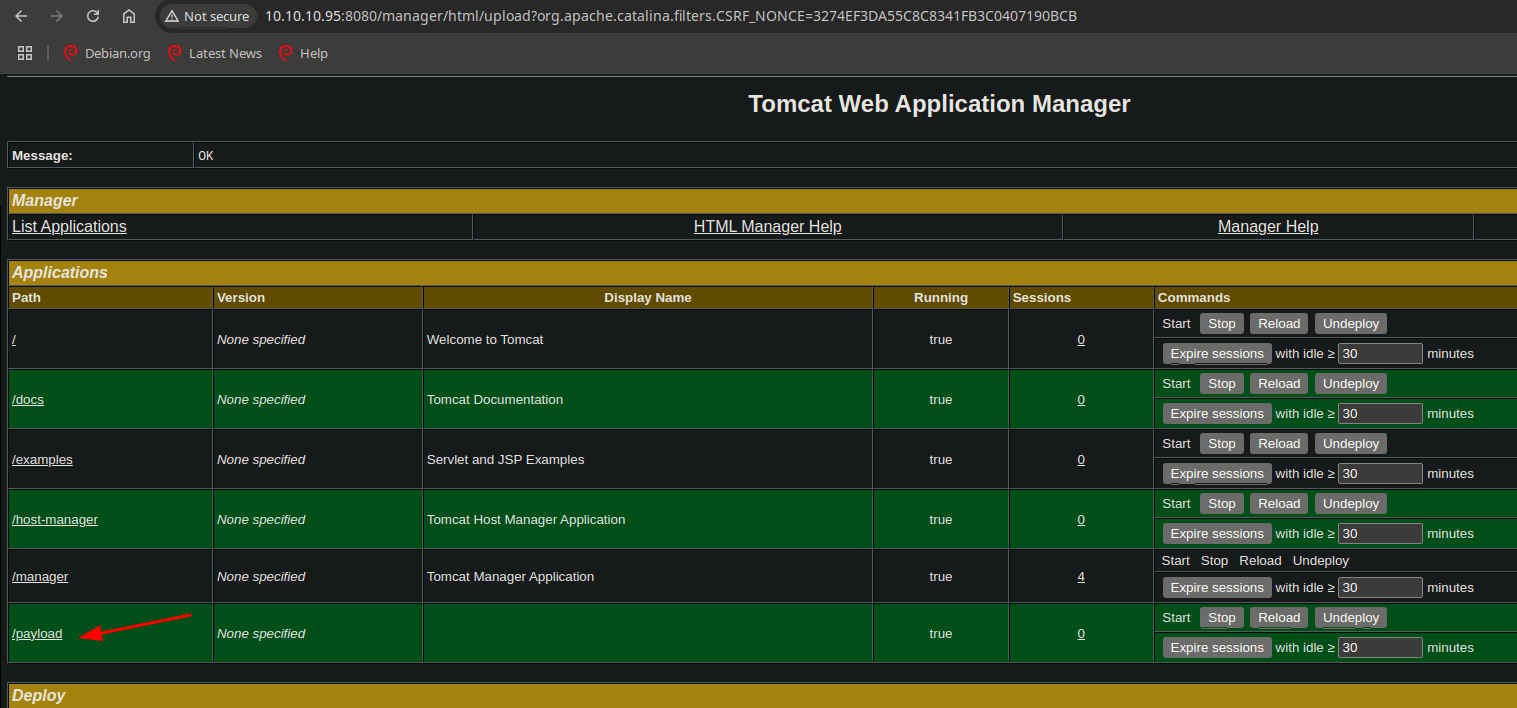The height and width of the screenshot is (708, 1517).
Task: Reload the /host-manager application
Action: coord(1279,503)
